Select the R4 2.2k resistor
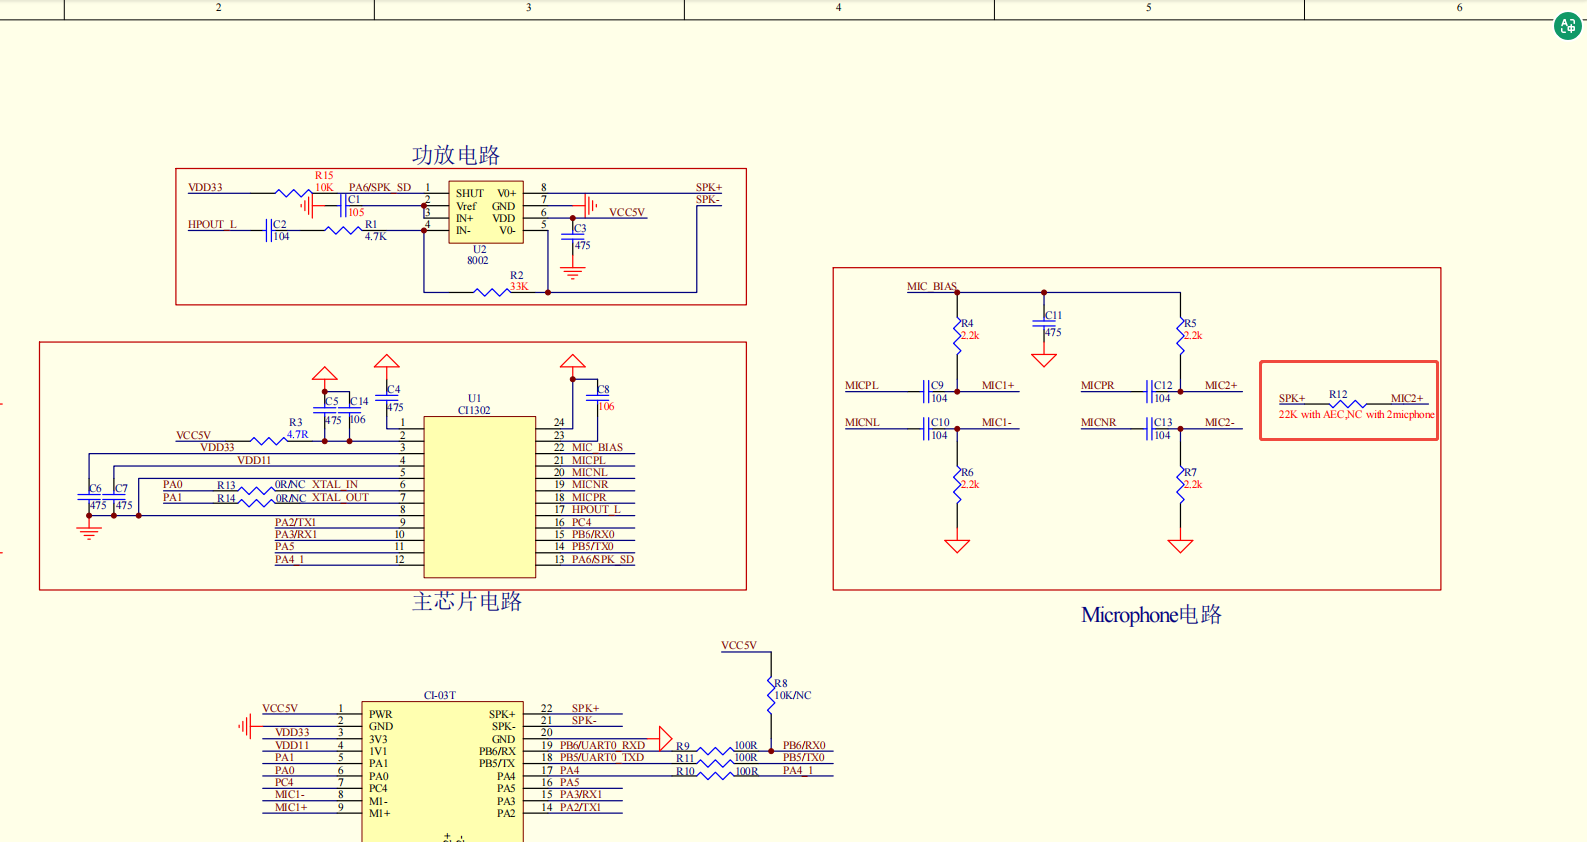The image size is (1587, 842). (957, 335)
